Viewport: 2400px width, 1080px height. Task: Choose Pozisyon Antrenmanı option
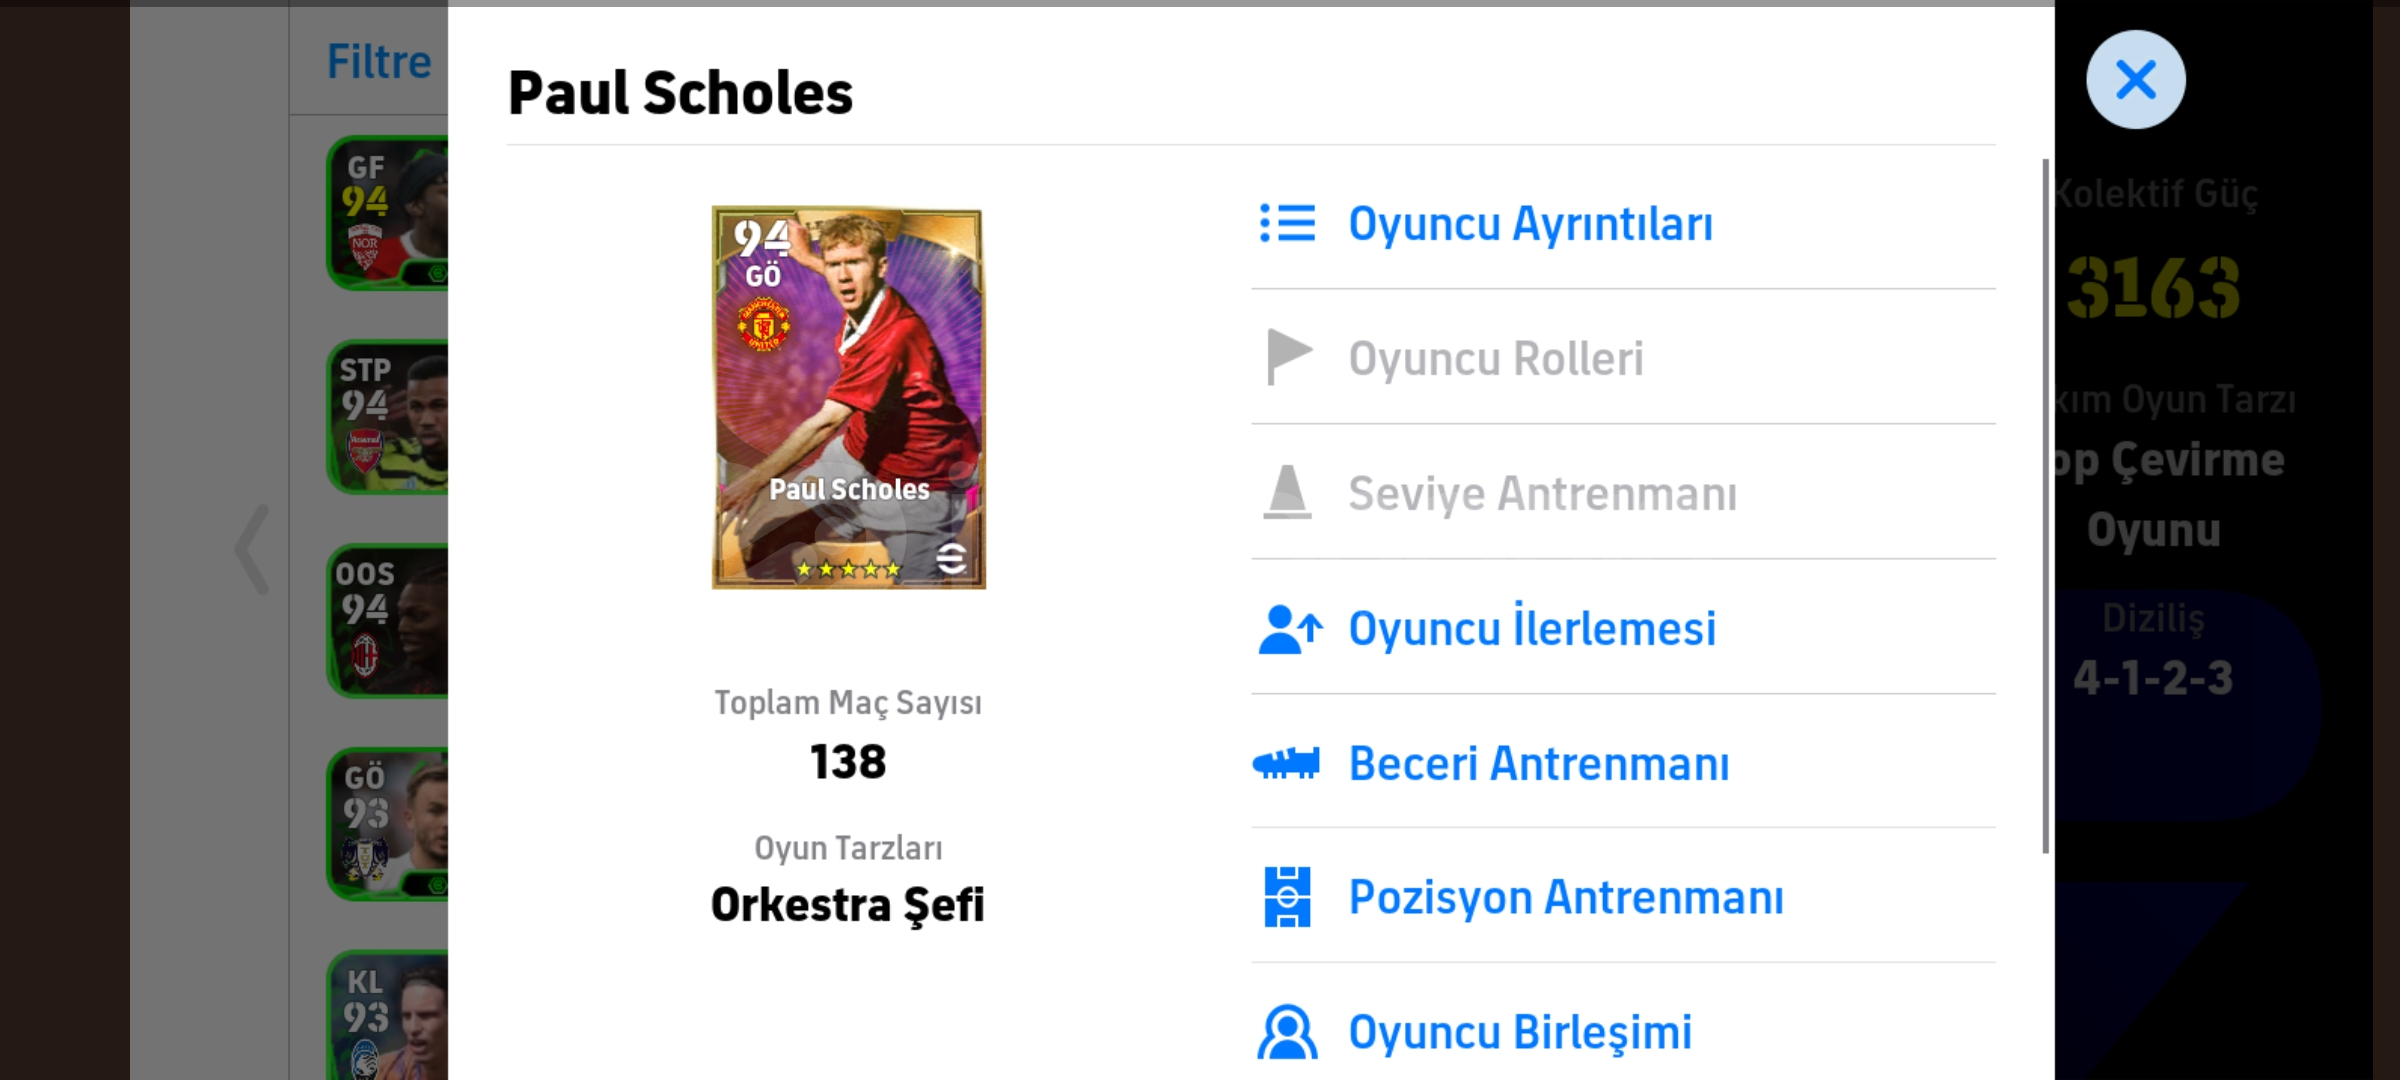[1565, 897]
